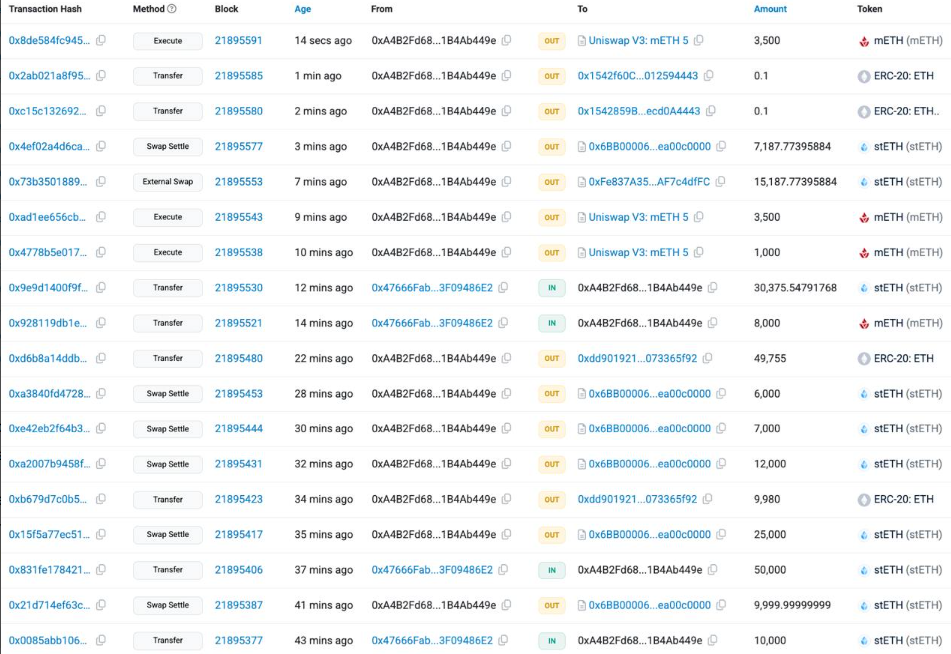Image resolution: width=951 pixels, height=654 pixels.
Task: Click the Block column header
Action: click(226, 8)
